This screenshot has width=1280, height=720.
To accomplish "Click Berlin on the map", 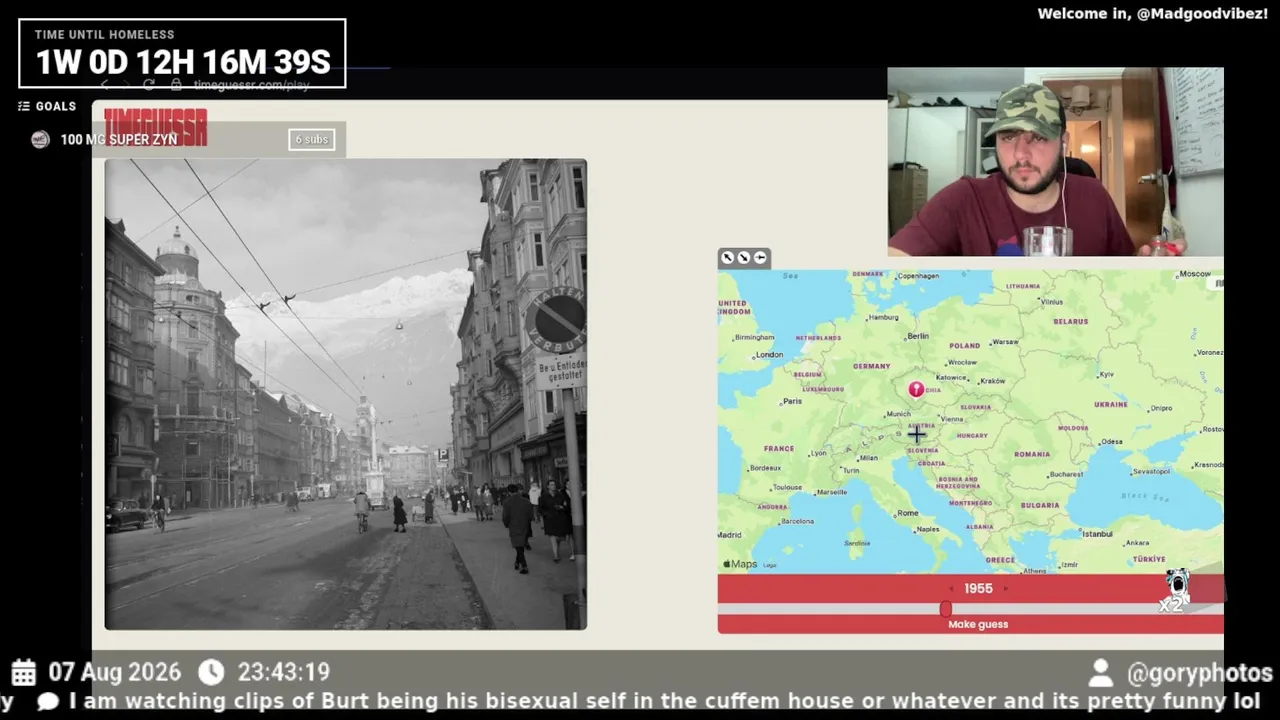I will tap(917, 336).
